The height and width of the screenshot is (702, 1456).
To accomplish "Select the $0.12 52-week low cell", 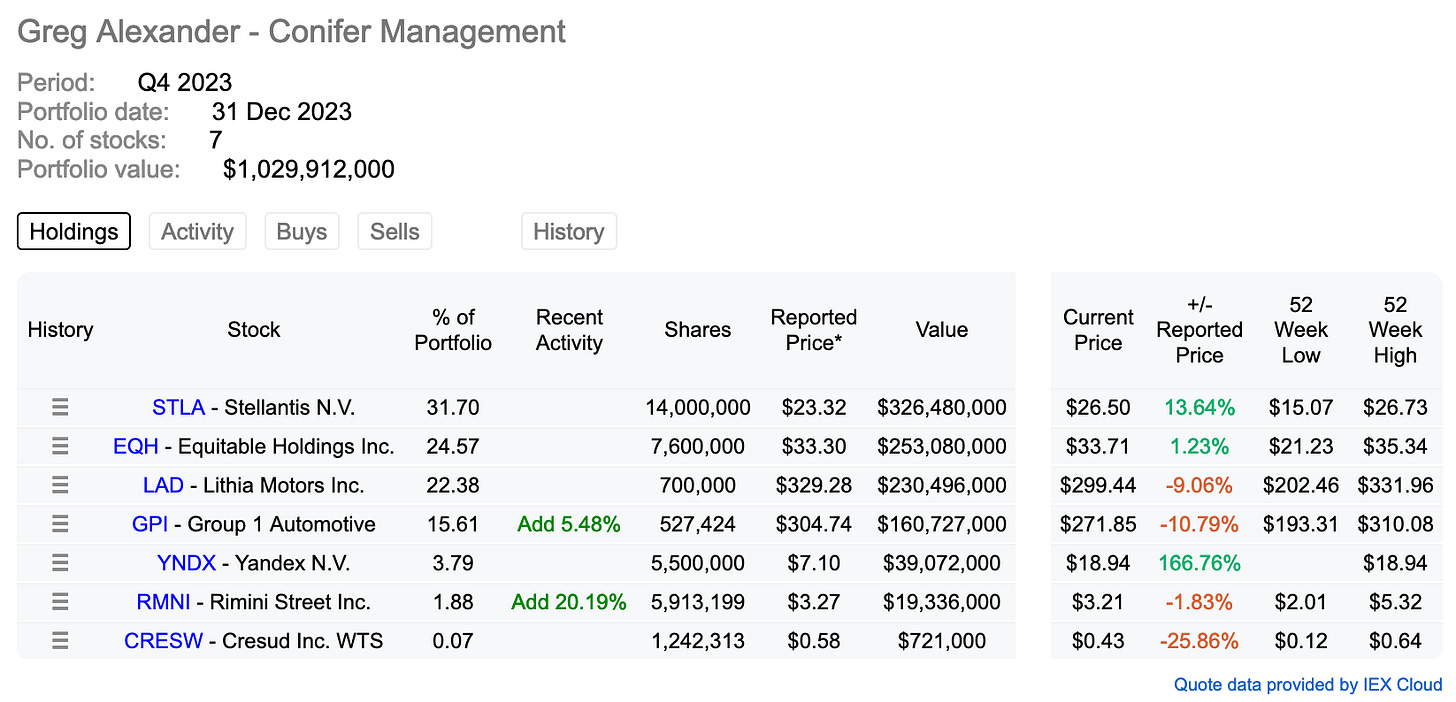I will tap(1301, 641).
